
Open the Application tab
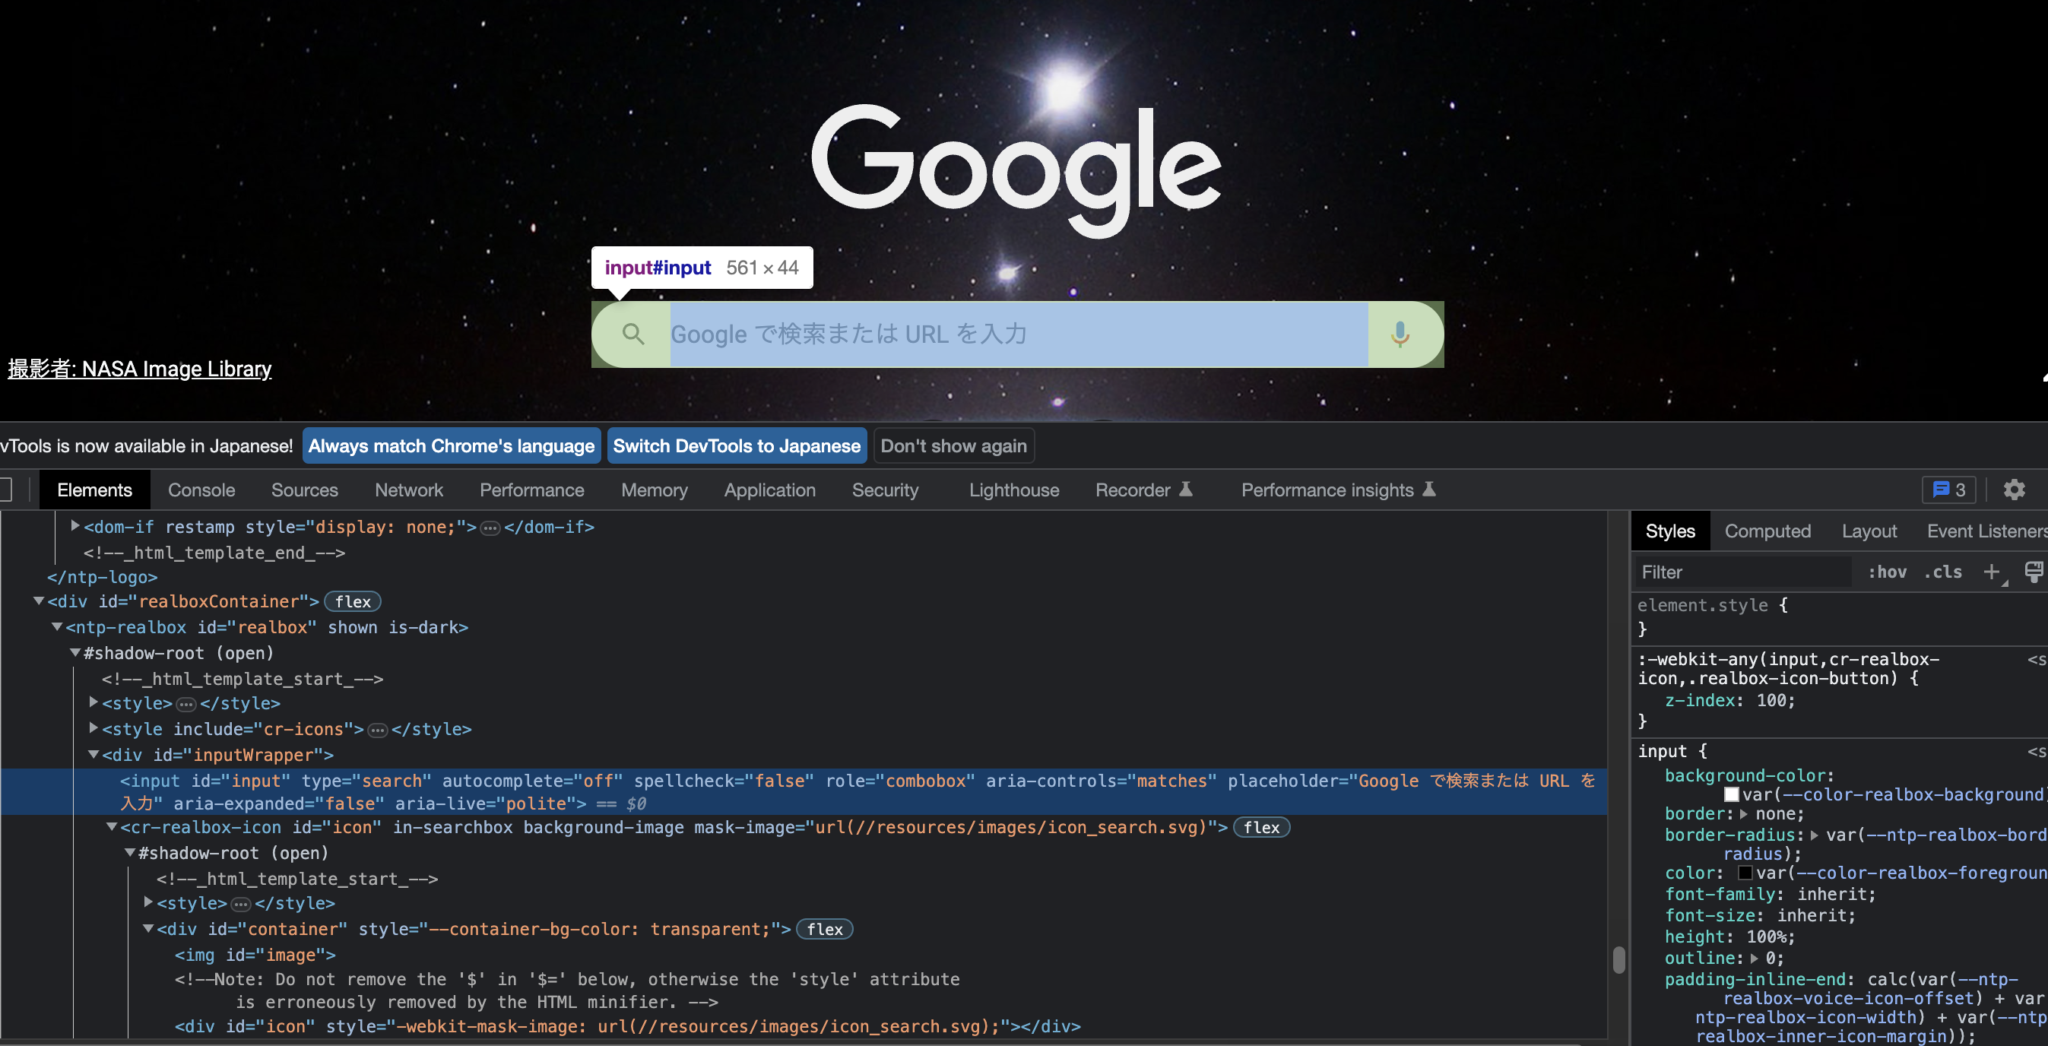coord(770,490)
